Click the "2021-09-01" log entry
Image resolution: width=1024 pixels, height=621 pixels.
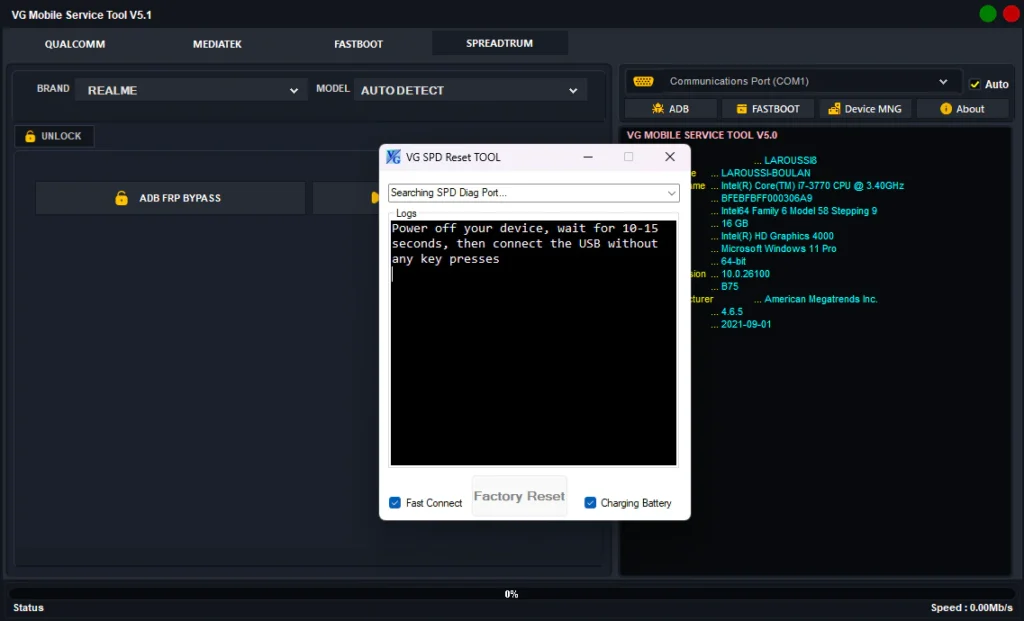pyautogui.click(x=746, y=325)
